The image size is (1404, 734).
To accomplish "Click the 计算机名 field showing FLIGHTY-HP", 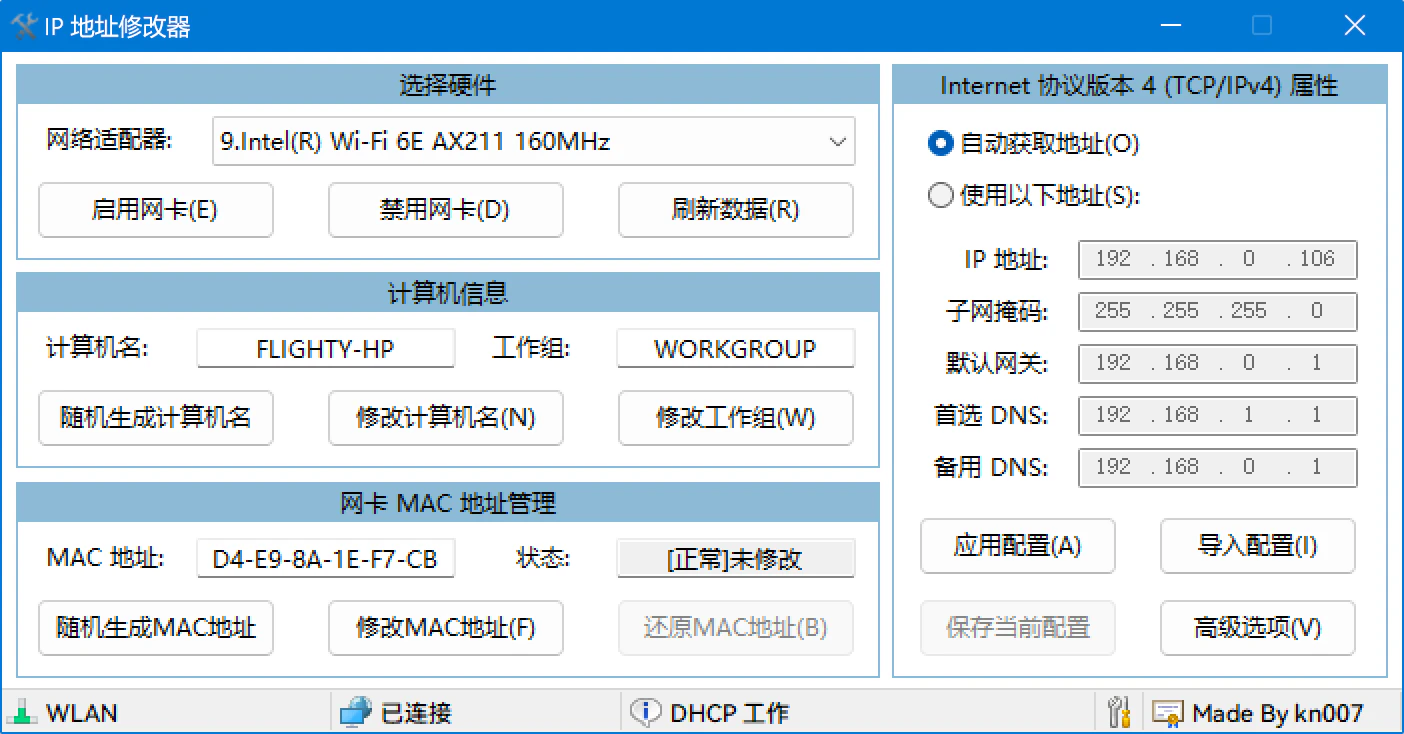I will (326, 349).
